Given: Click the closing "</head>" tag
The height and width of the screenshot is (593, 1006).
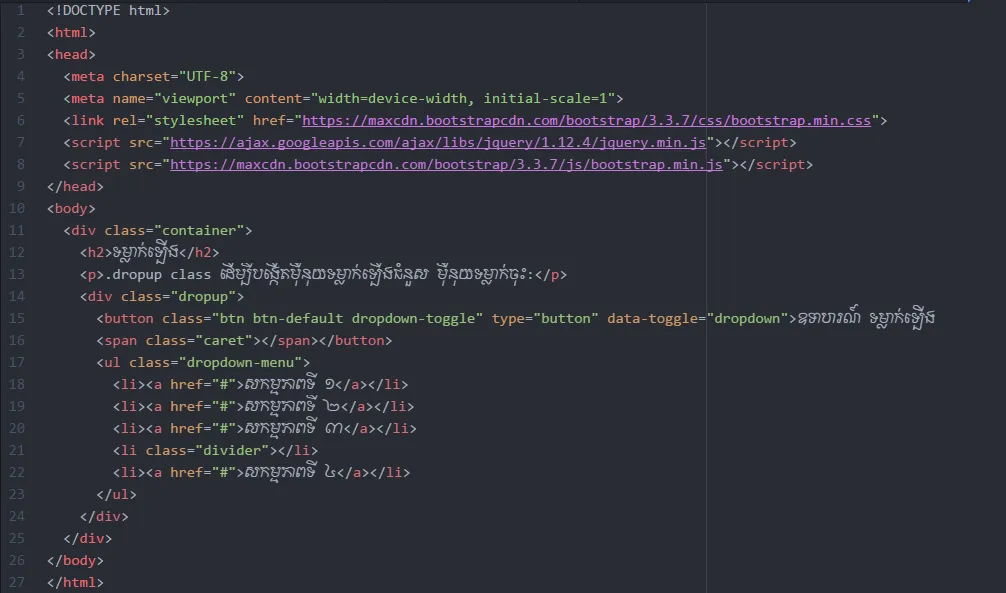Looking at the screenshot, I should coord(75,186).
